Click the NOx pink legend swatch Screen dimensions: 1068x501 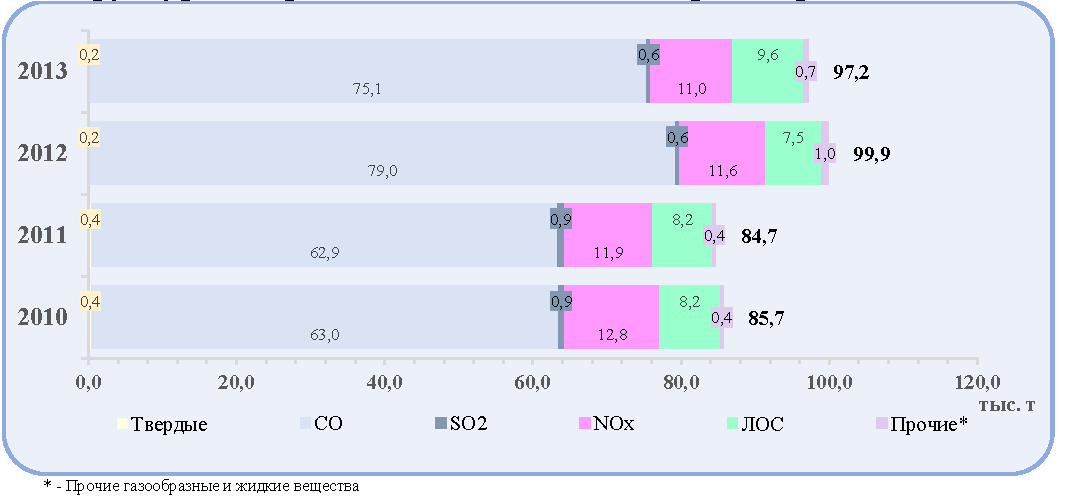584,423
